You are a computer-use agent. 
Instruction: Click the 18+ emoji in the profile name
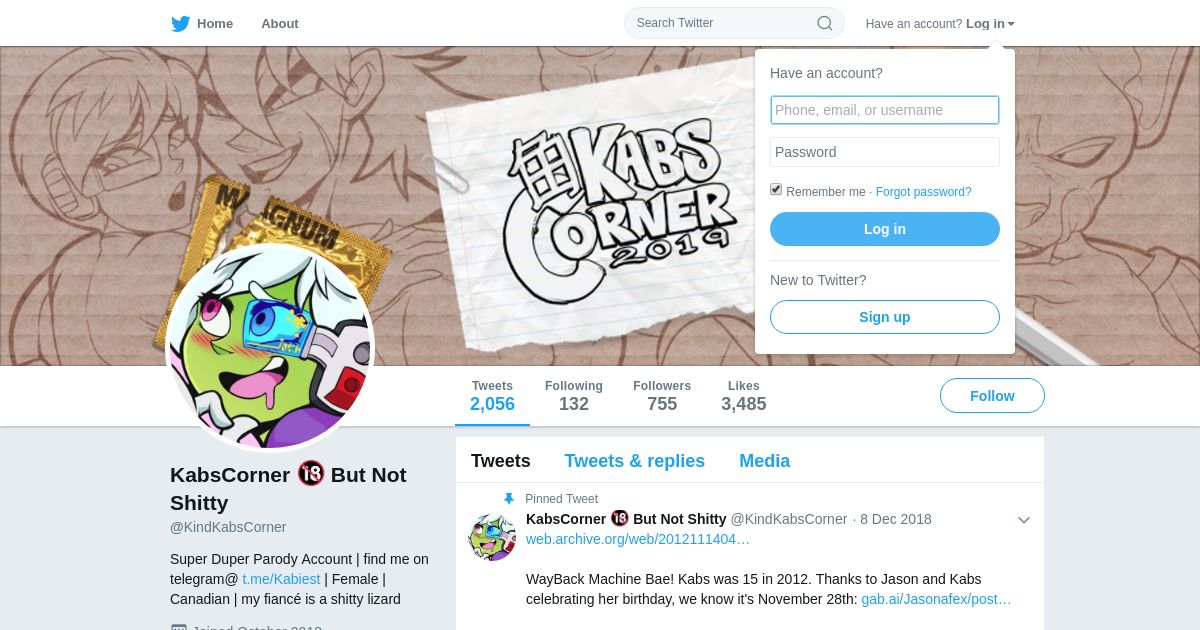coord(311,474)
